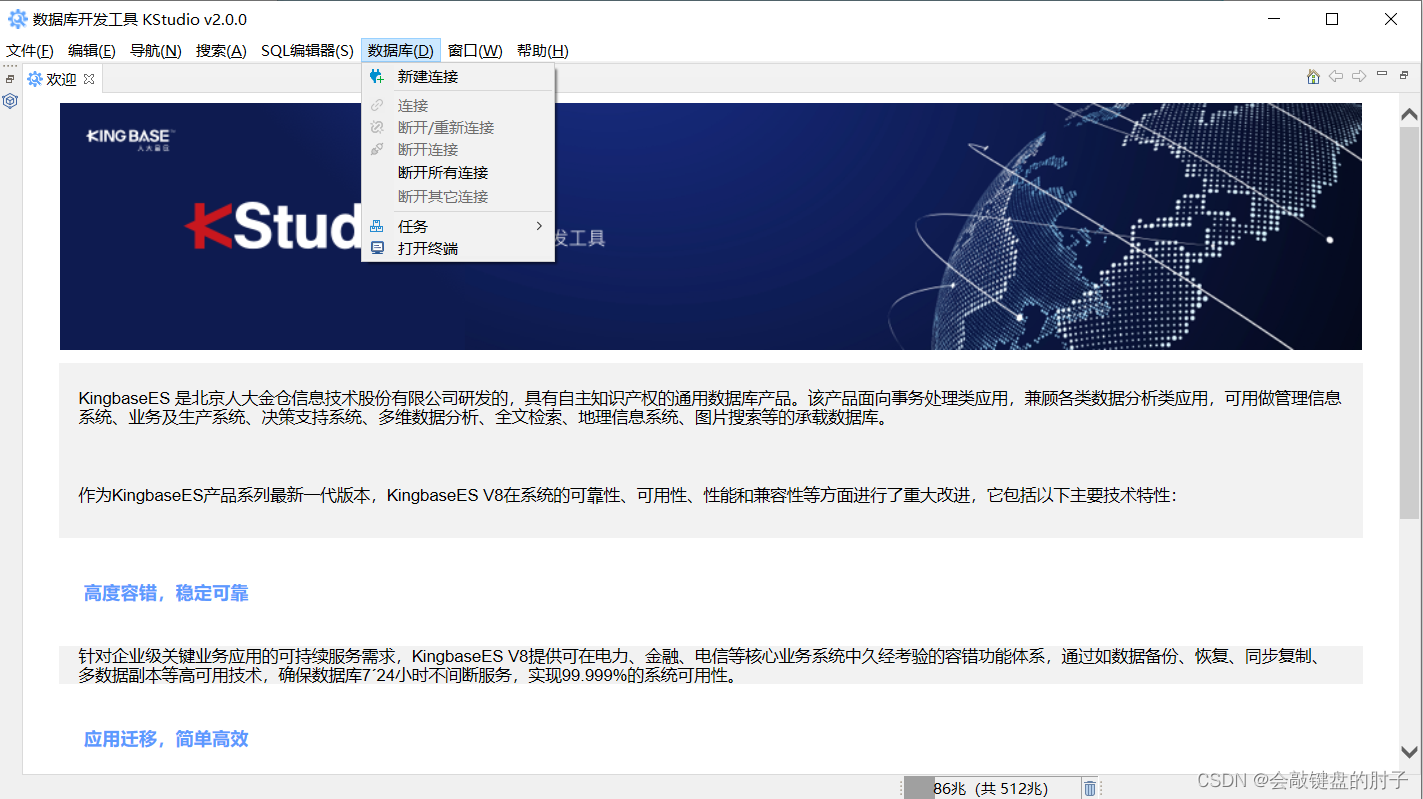
Task: Click the KINGBASE logo in banner
Action: pyautogui.click(x=131, y=138)
